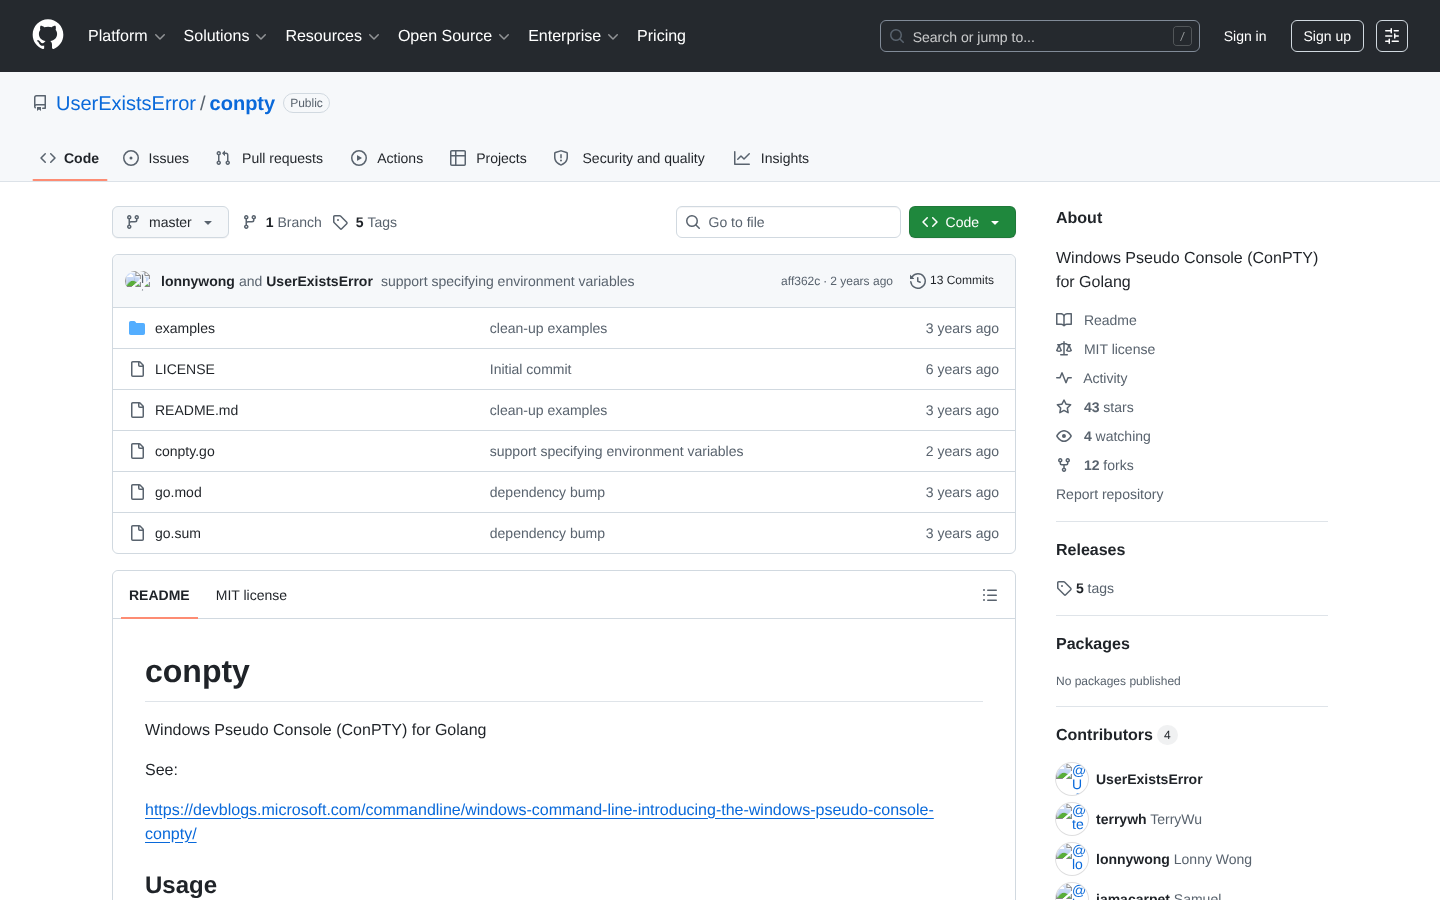Click terrywh contributor avatar
1440x900 pixels.
point(1072,819)
